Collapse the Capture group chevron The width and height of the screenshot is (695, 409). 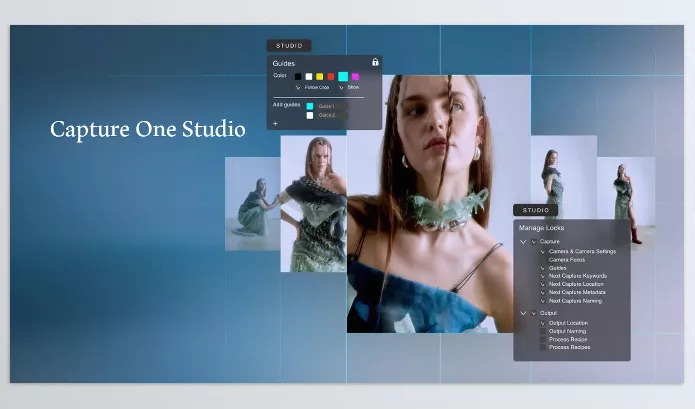523,242
